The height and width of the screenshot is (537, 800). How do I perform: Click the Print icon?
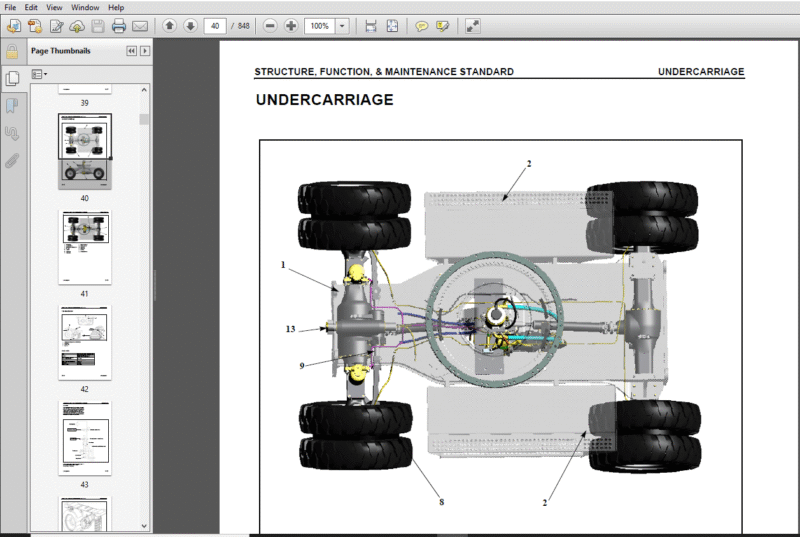click(x=119, y=25)
